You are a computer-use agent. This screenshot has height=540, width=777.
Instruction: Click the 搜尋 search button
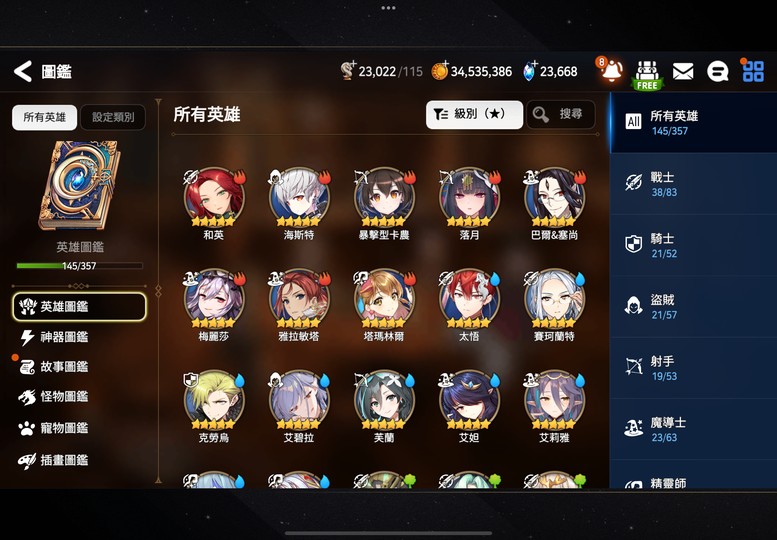click(x=560, y=114)
